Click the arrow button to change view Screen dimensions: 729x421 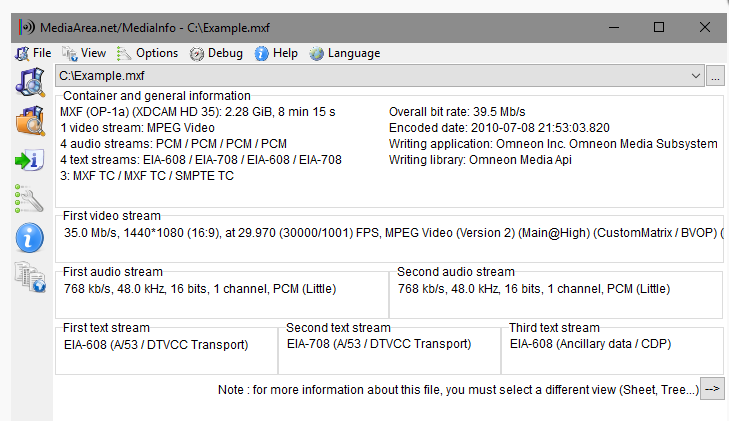coord(712,389)
